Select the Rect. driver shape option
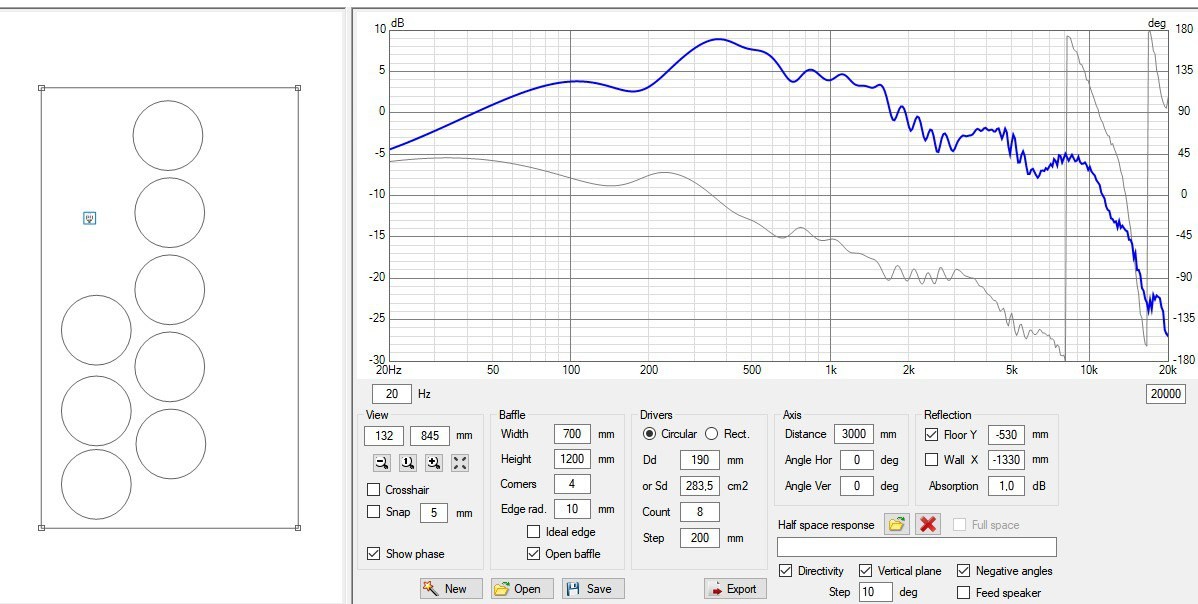The height and width of the screenshot is (604, 1198). (712, 434)
